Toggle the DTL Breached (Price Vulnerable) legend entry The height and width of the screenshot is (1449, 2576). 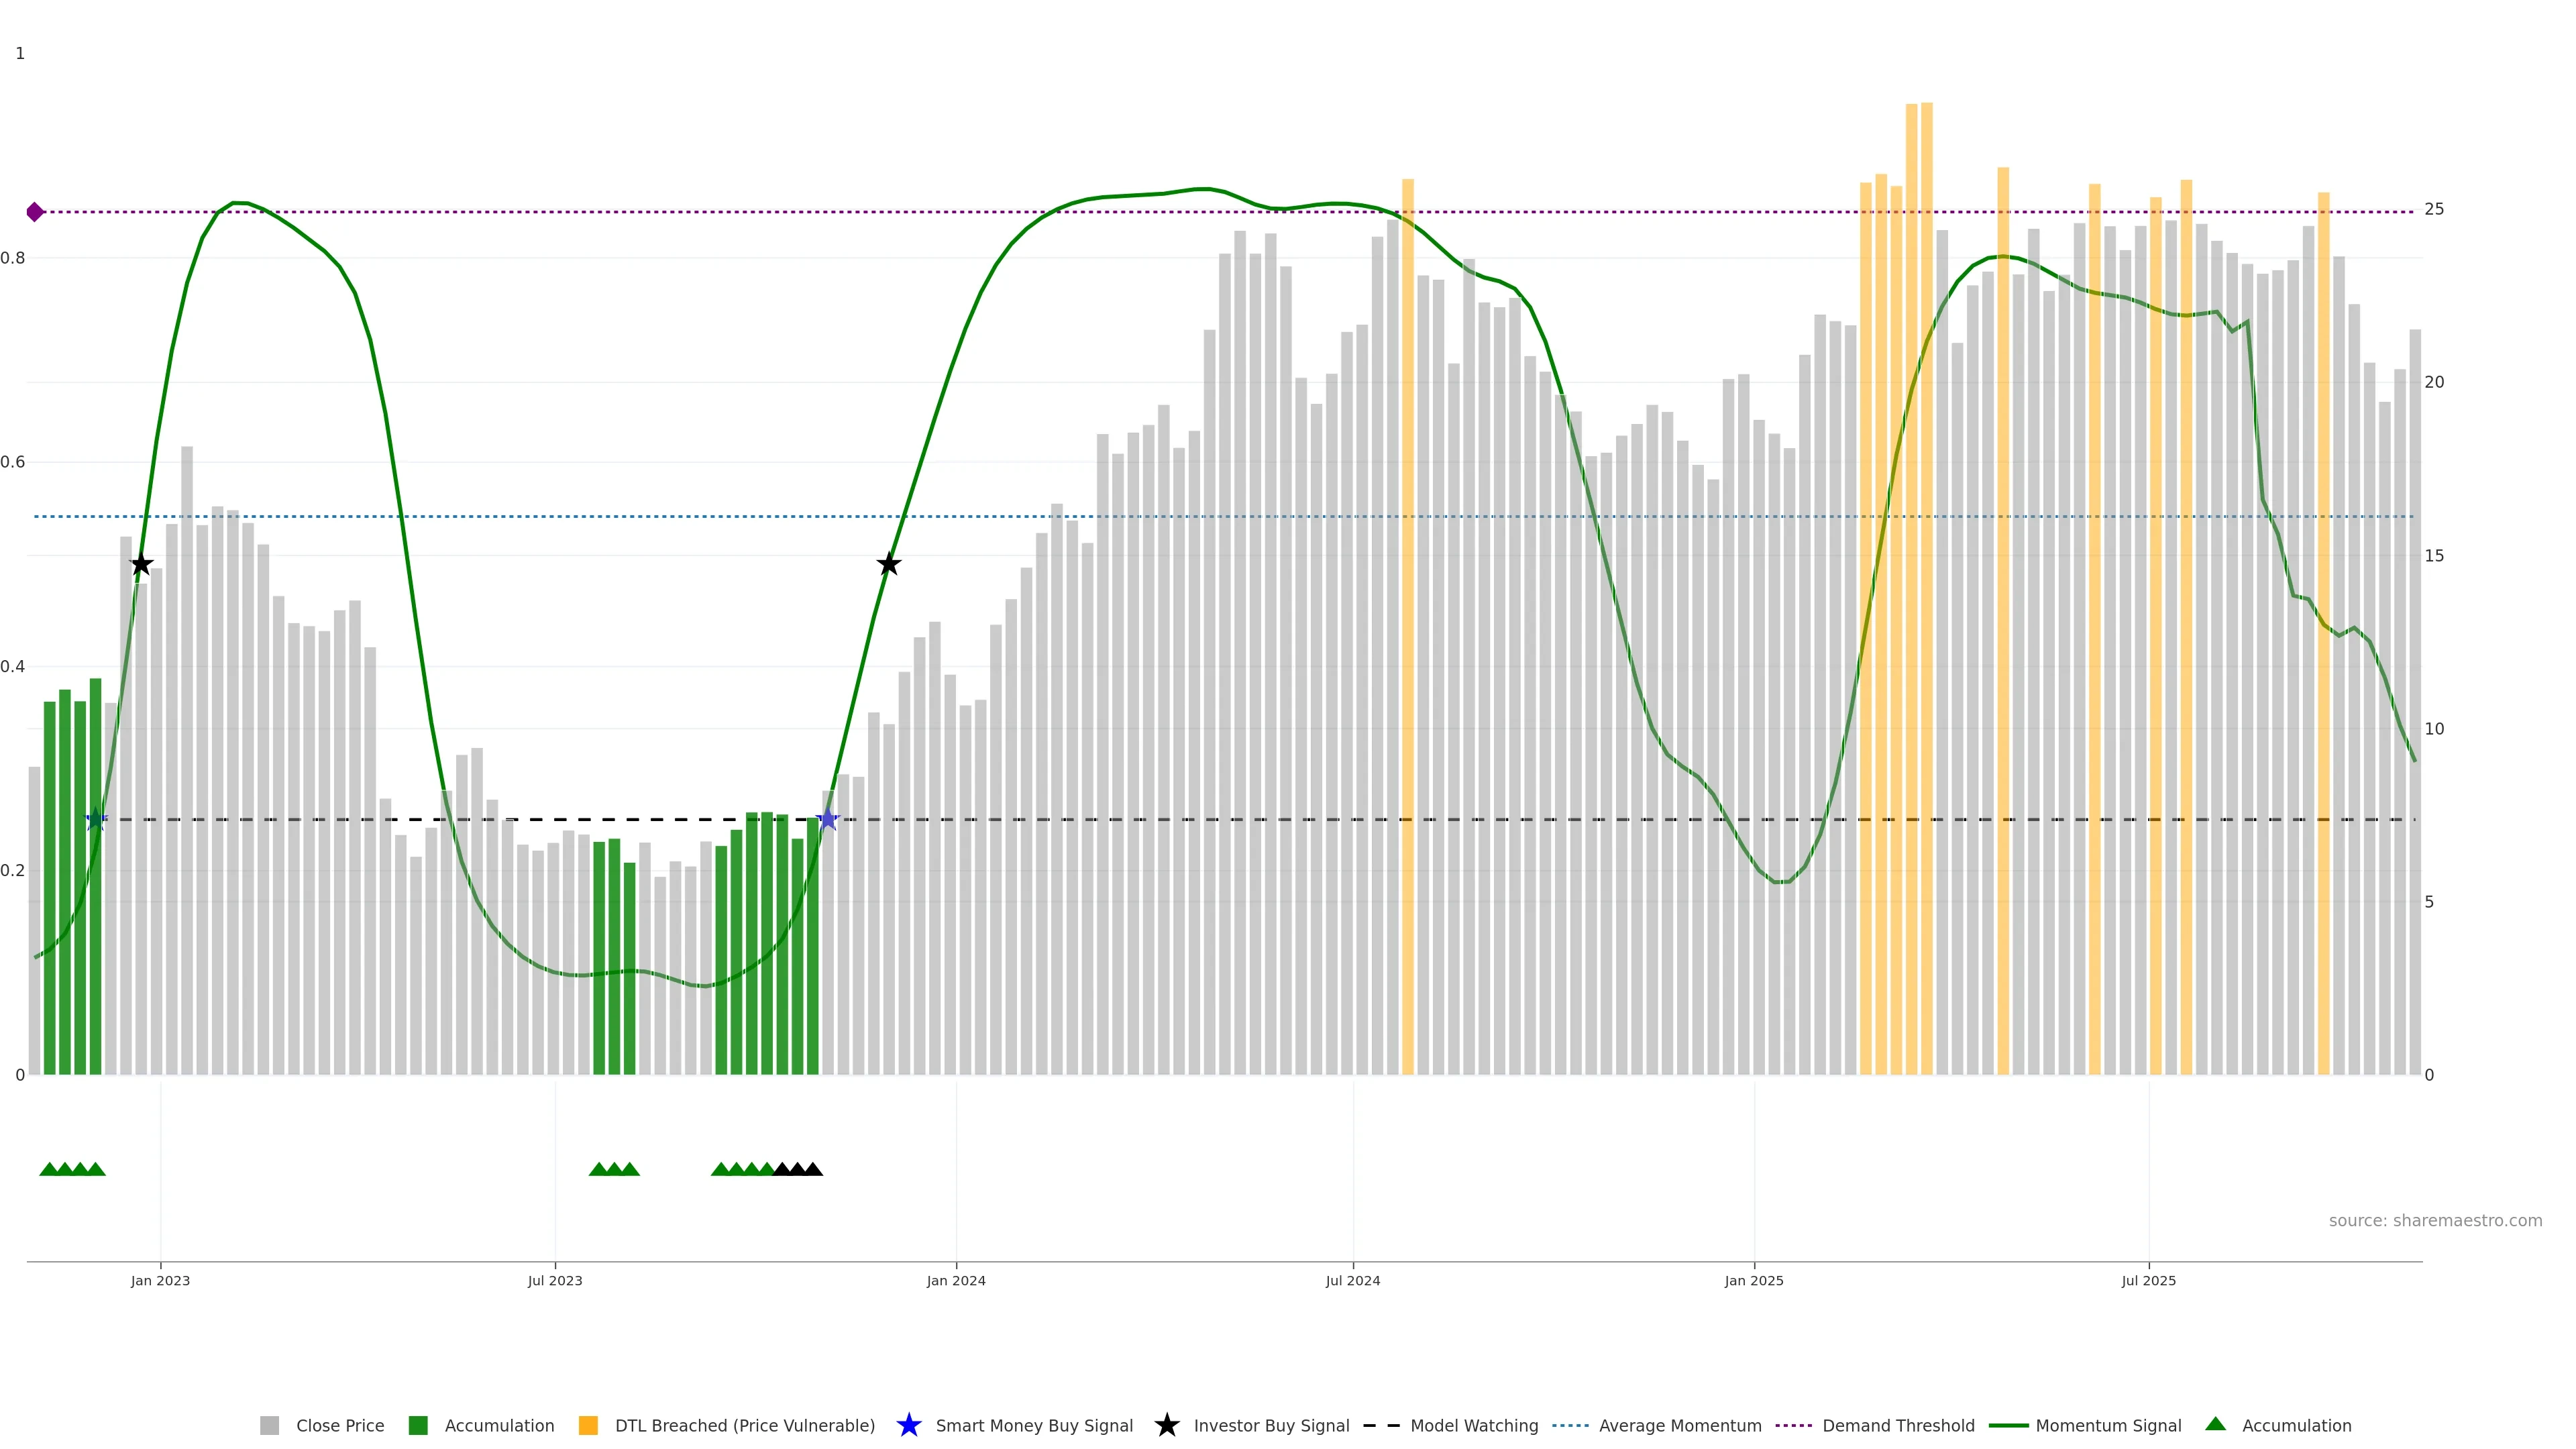(744, 1425)
